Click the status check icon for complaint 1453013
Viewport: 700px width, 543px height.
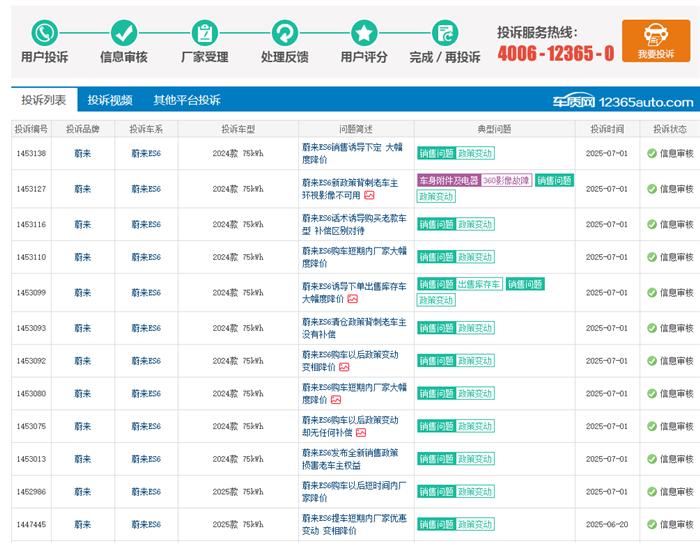(652, 459)
